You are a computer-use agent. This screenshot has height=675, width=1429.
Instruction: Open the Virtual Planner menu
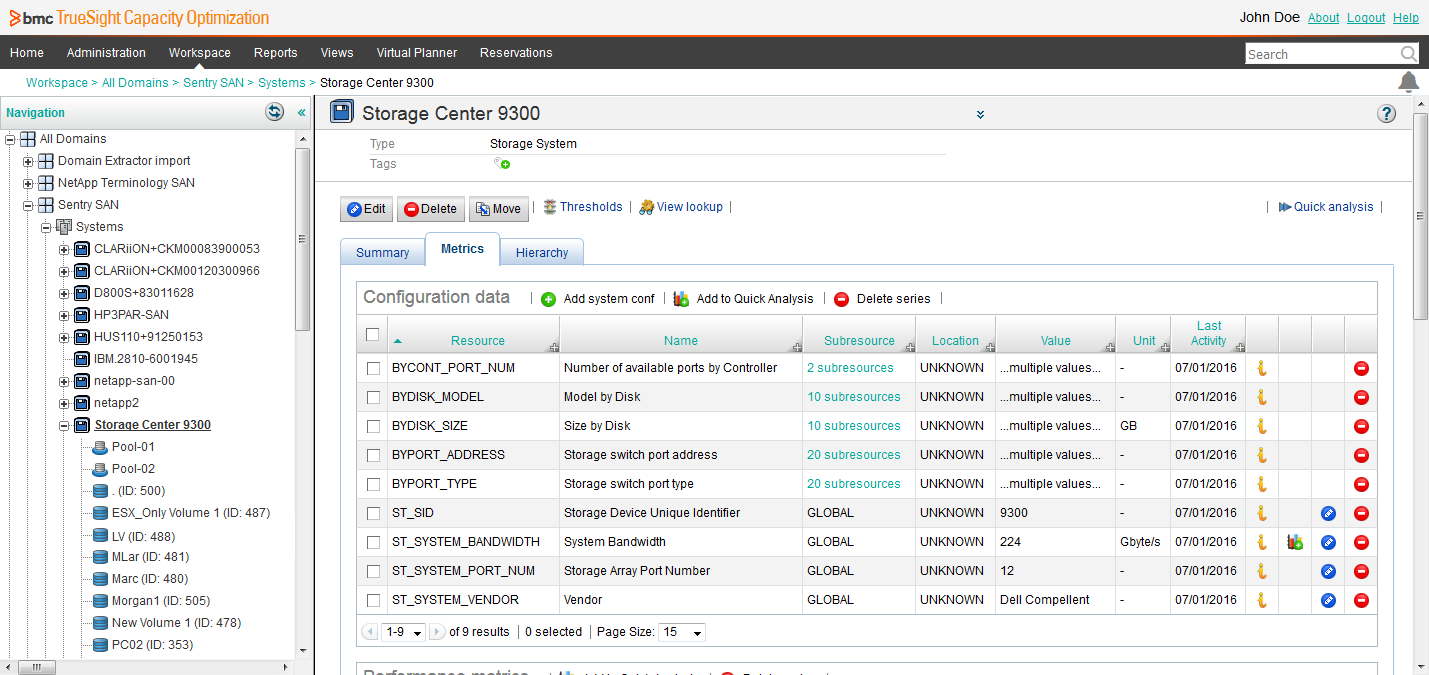click(417, 53)
